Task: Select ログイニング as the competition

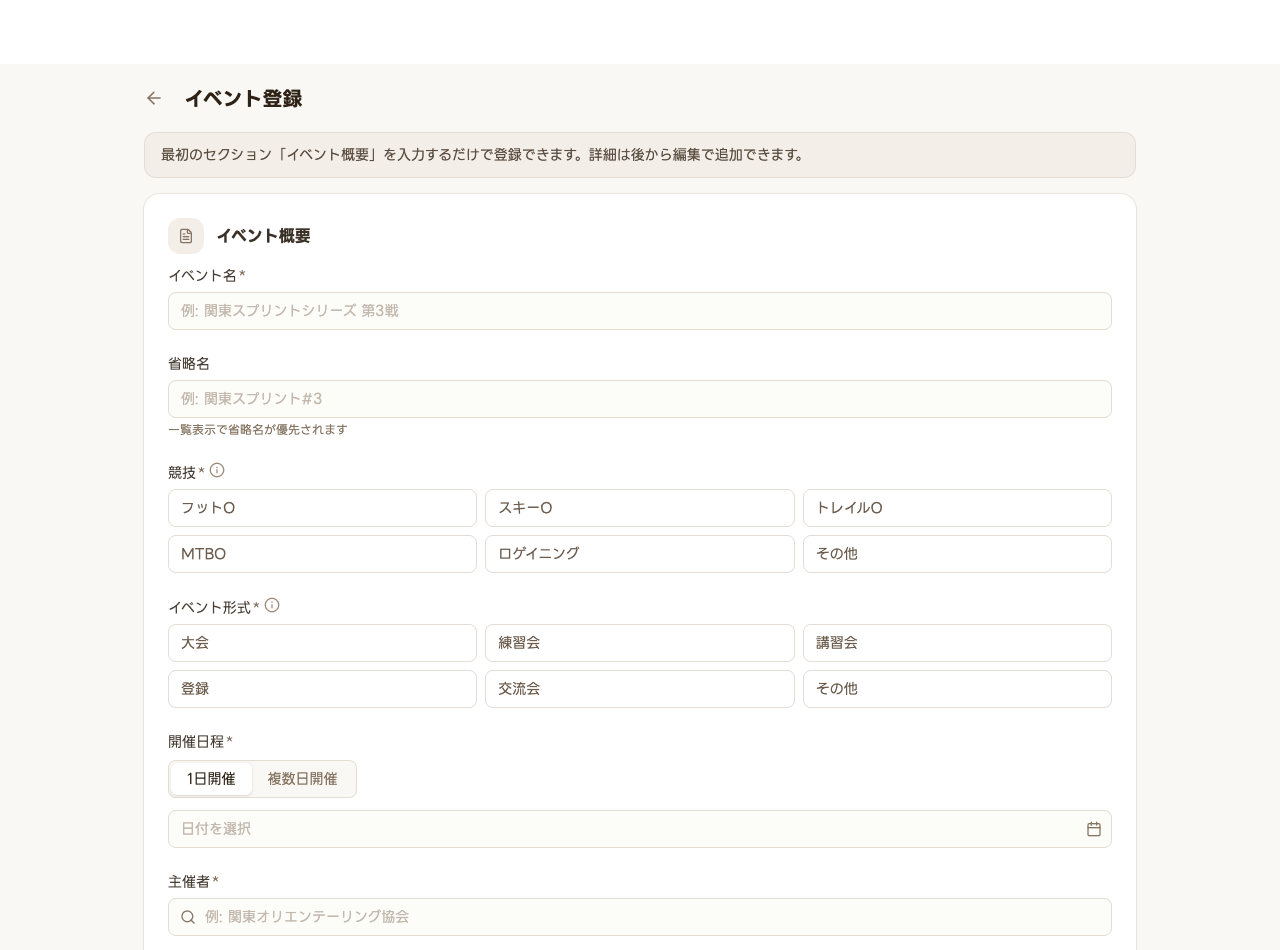Action: coord(640,554)
